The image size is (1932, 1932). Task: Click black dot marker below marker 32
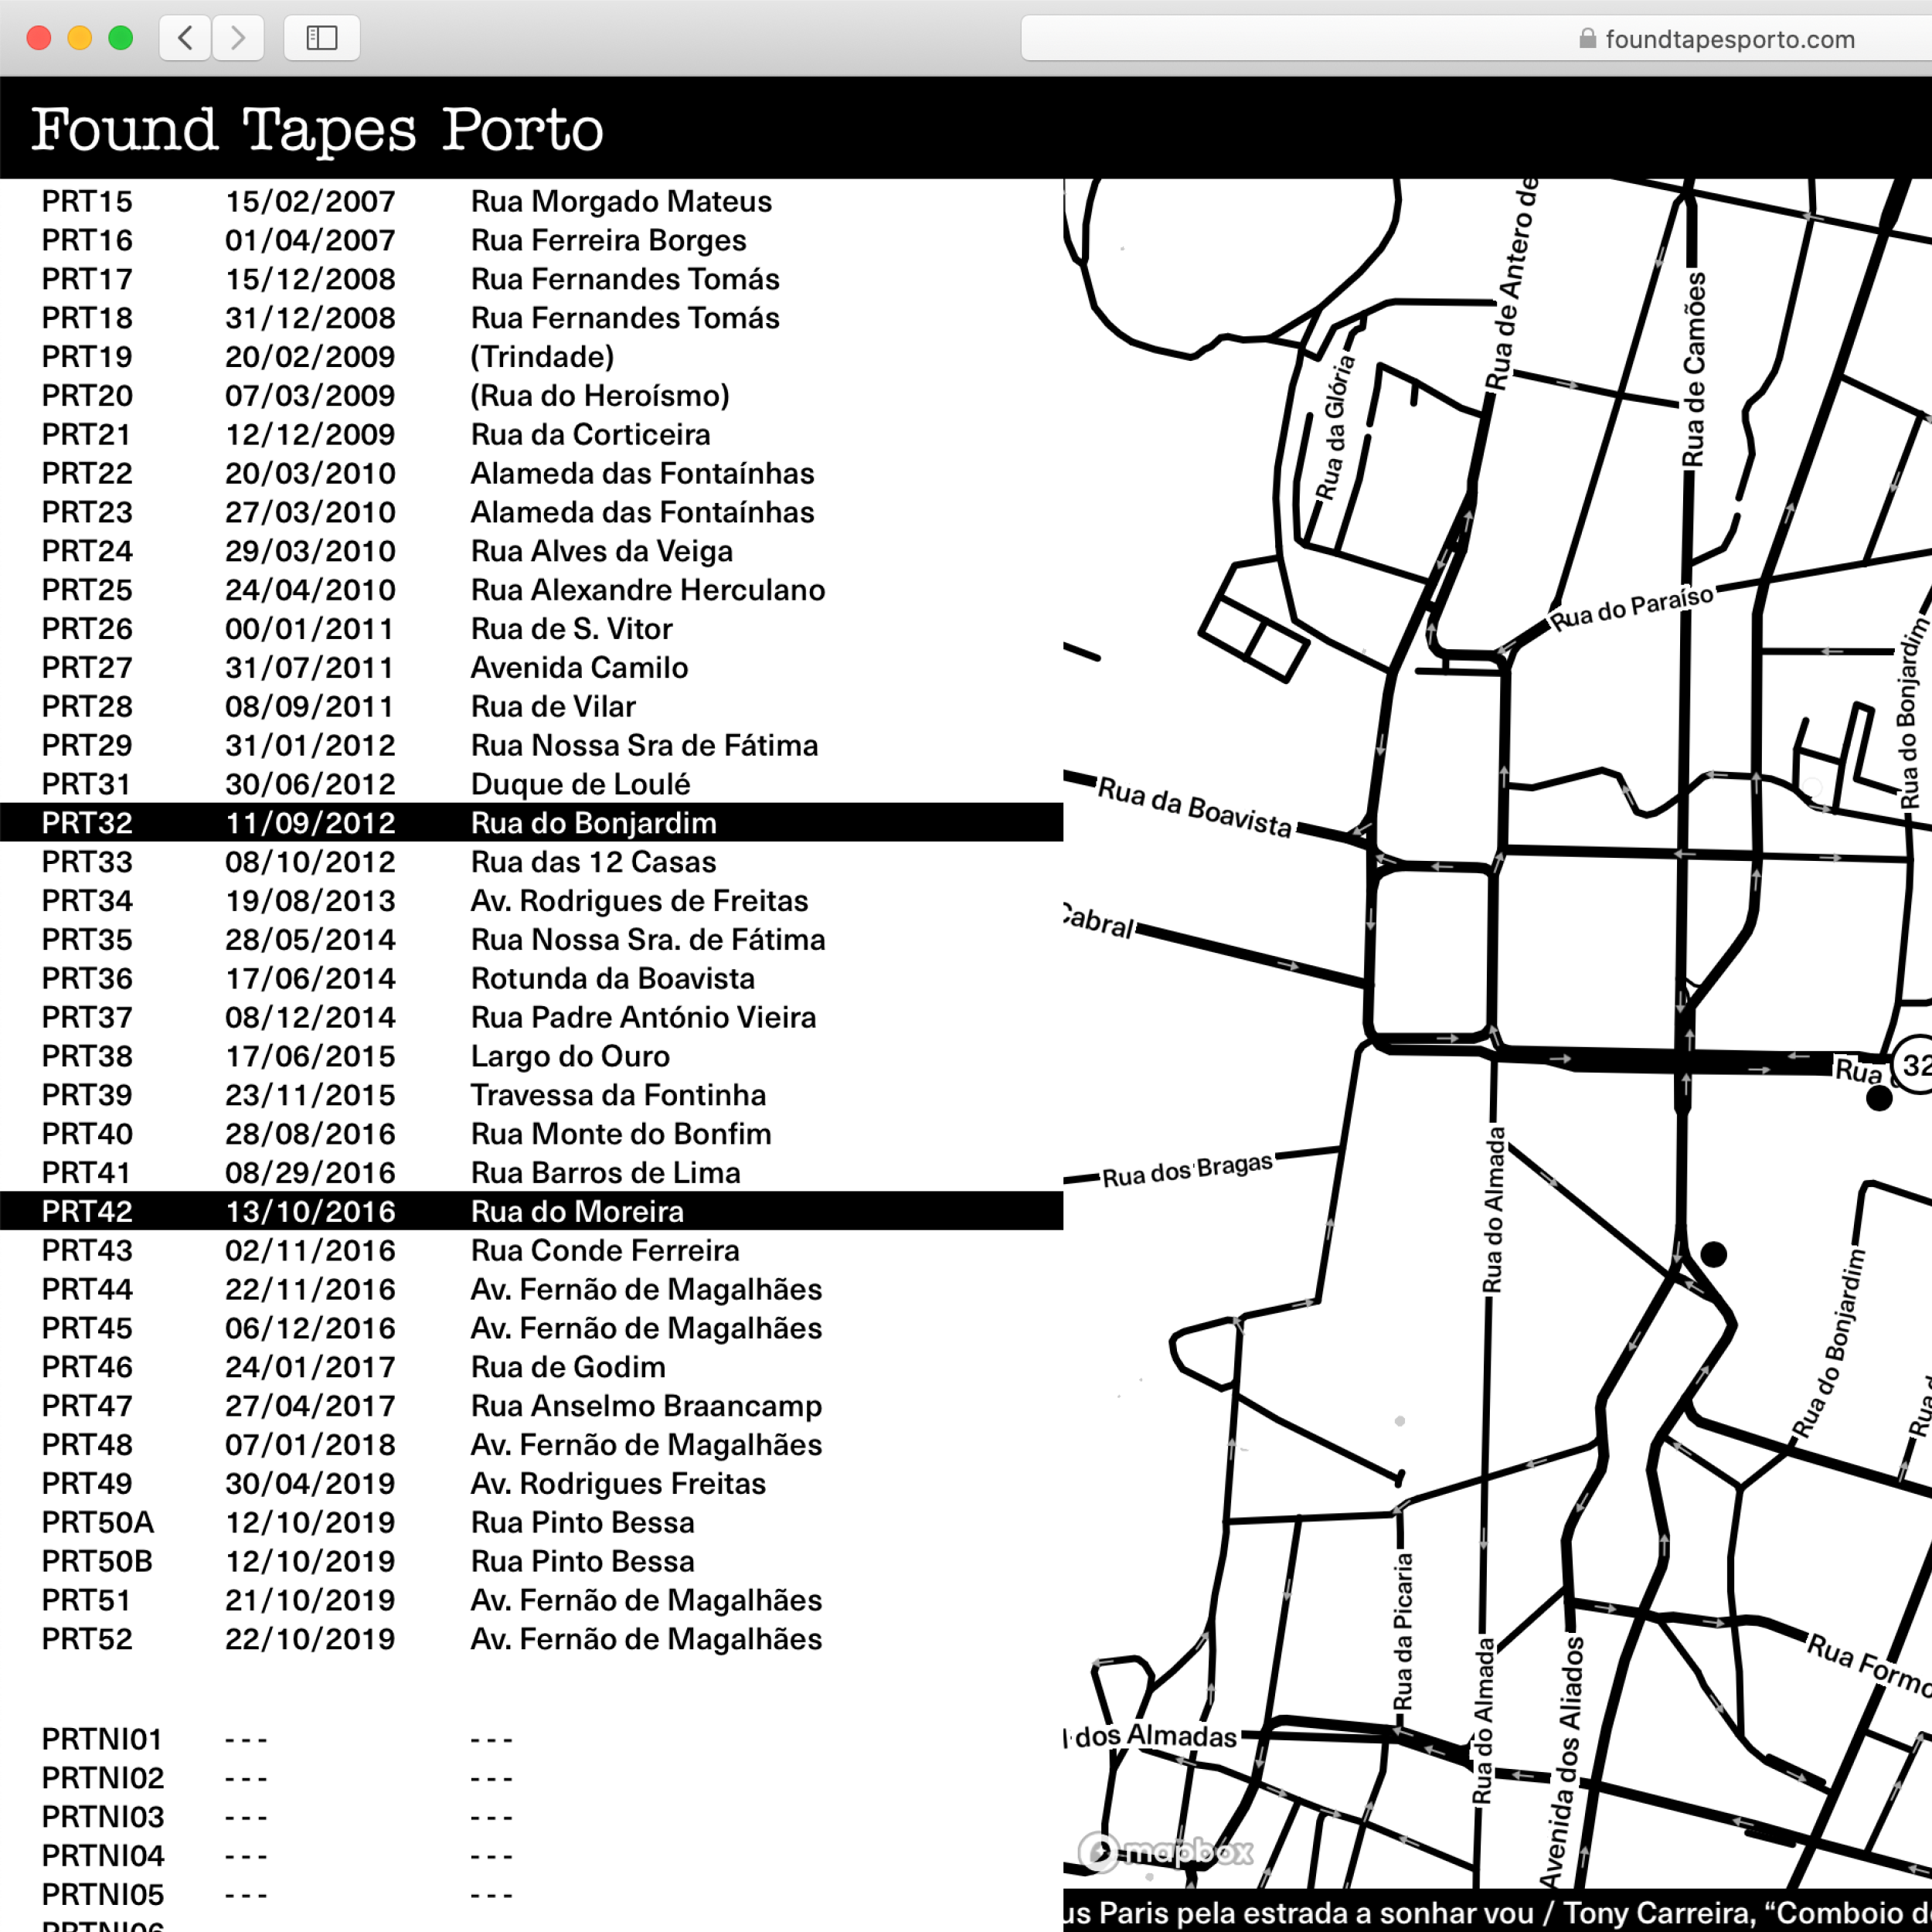pos(1879,1099)
